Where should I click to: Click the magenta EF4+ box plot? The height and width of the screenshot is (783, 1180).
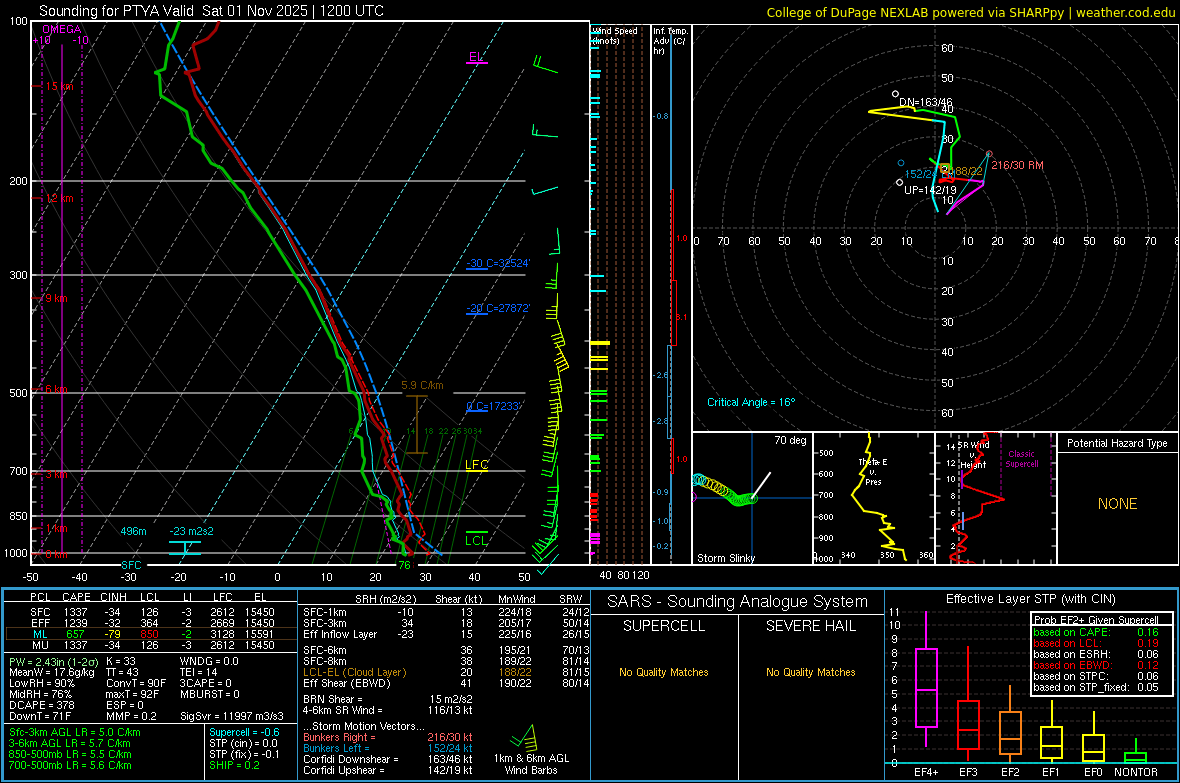pos(926,687)
